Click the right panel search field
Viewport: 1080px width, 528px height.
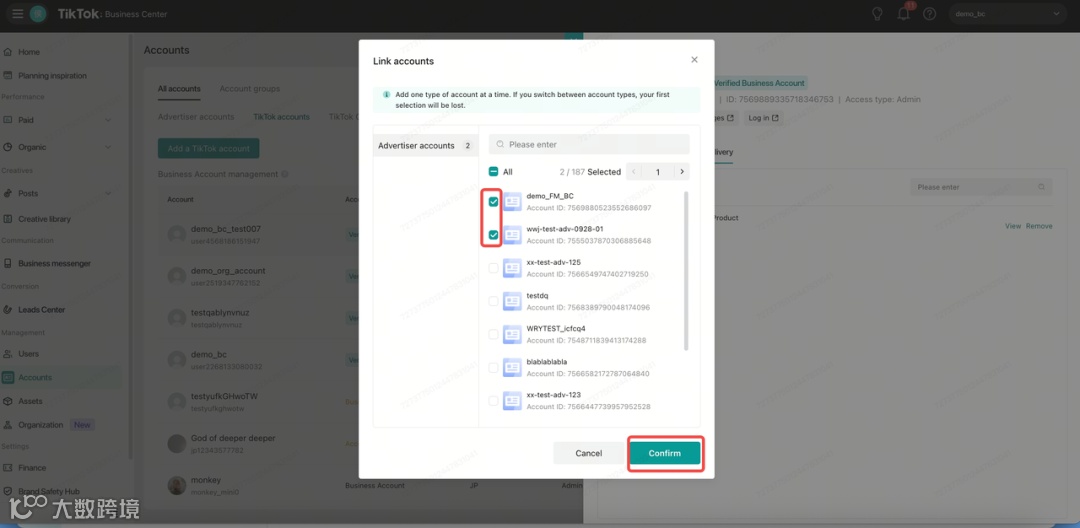pos(981,187)
